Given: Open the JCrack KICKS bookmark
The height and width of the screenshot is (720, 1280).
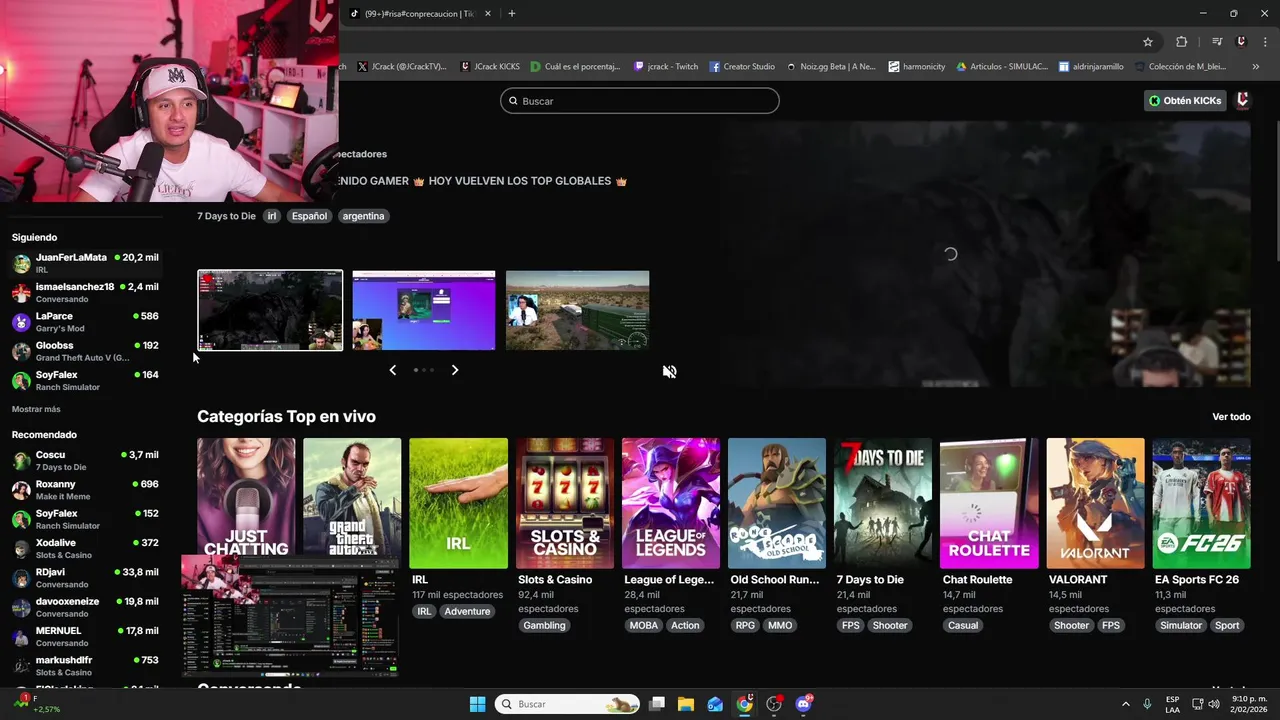Looking at the screenshot, I should (x=490, y=66).
